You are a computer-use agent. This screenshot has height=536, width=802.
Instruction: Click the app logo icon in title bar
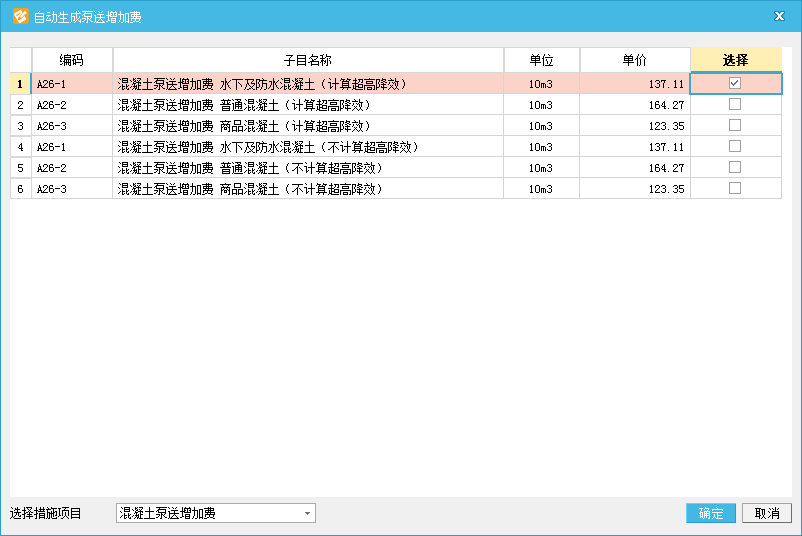[20, 16]
